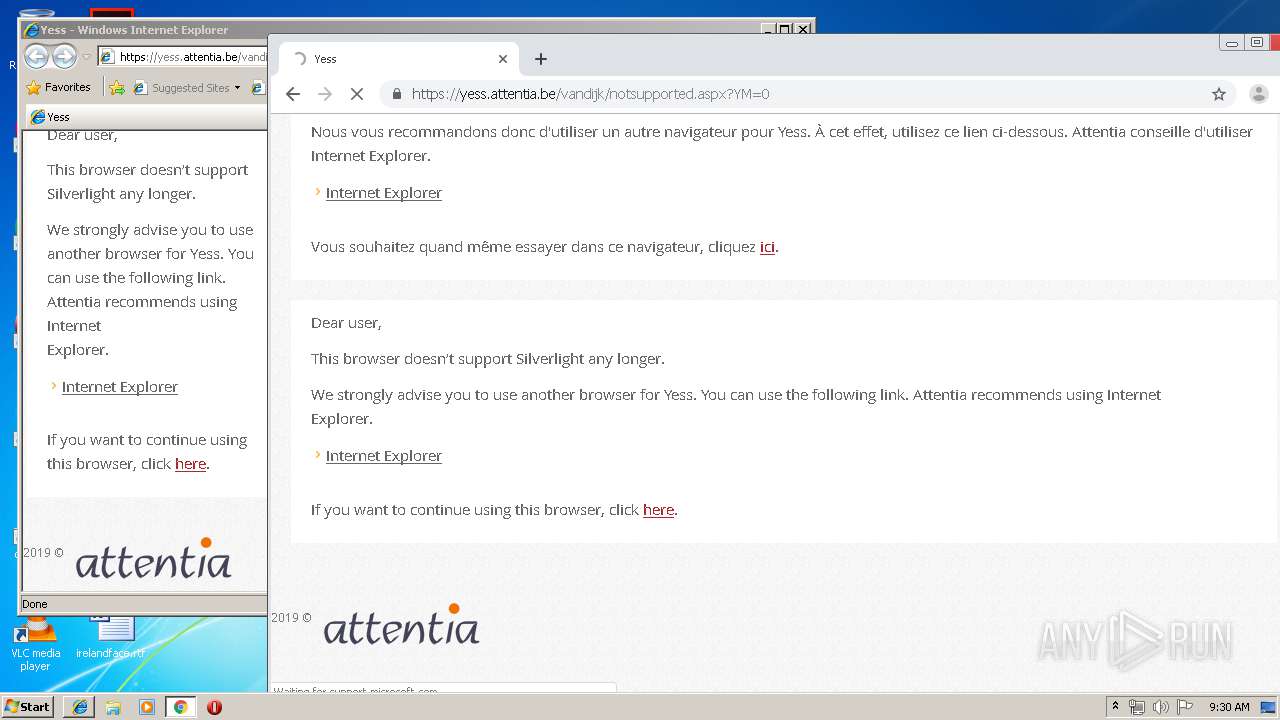Bookmark this page with the Chrome star

click(x=1218, y=94)
